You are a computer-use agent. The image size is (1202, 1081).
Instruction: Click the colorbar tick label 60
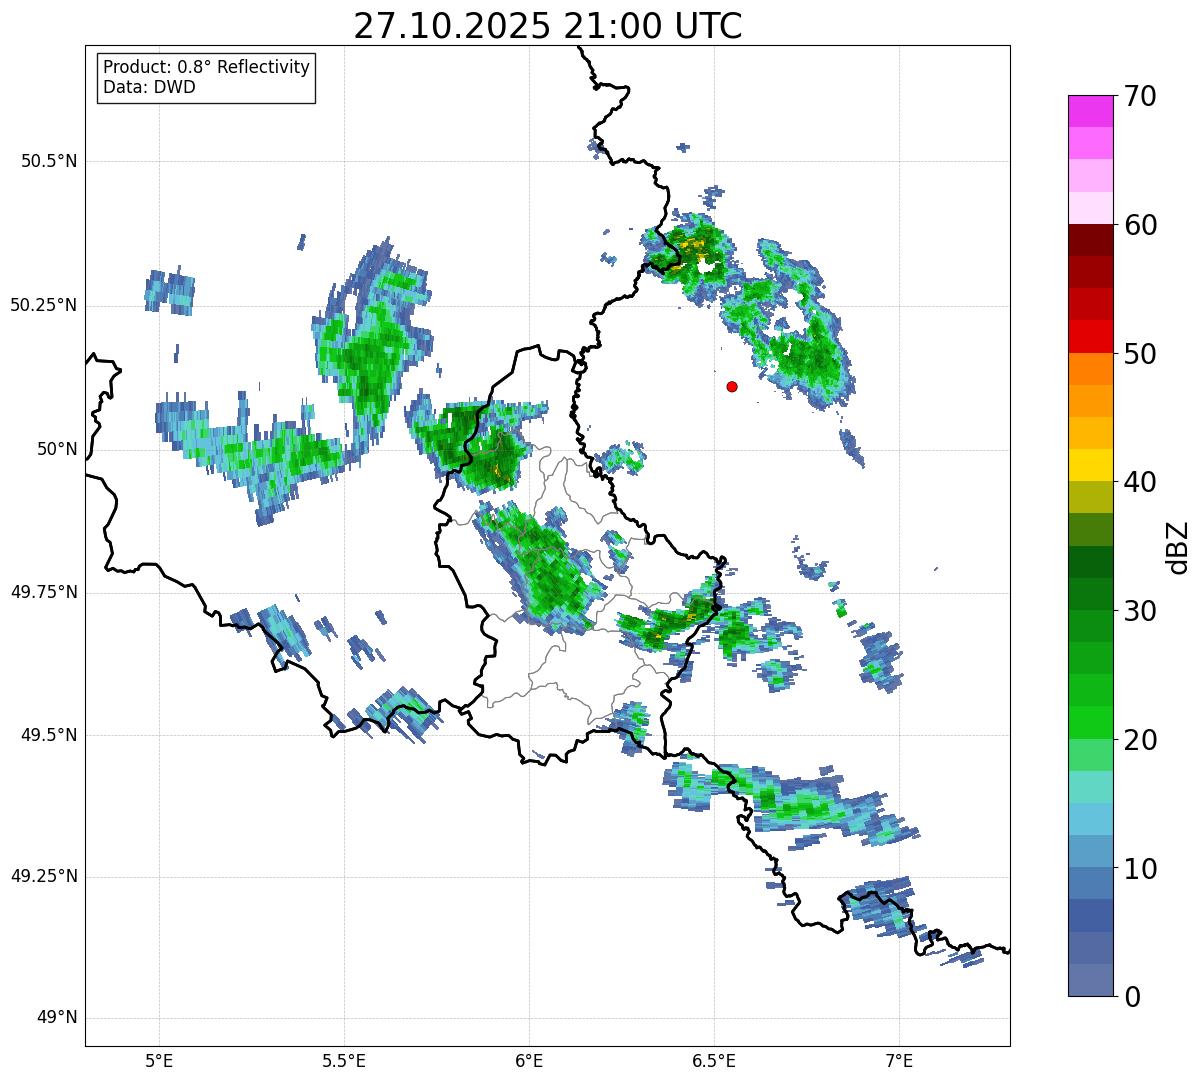click(x=1142, y=225)
